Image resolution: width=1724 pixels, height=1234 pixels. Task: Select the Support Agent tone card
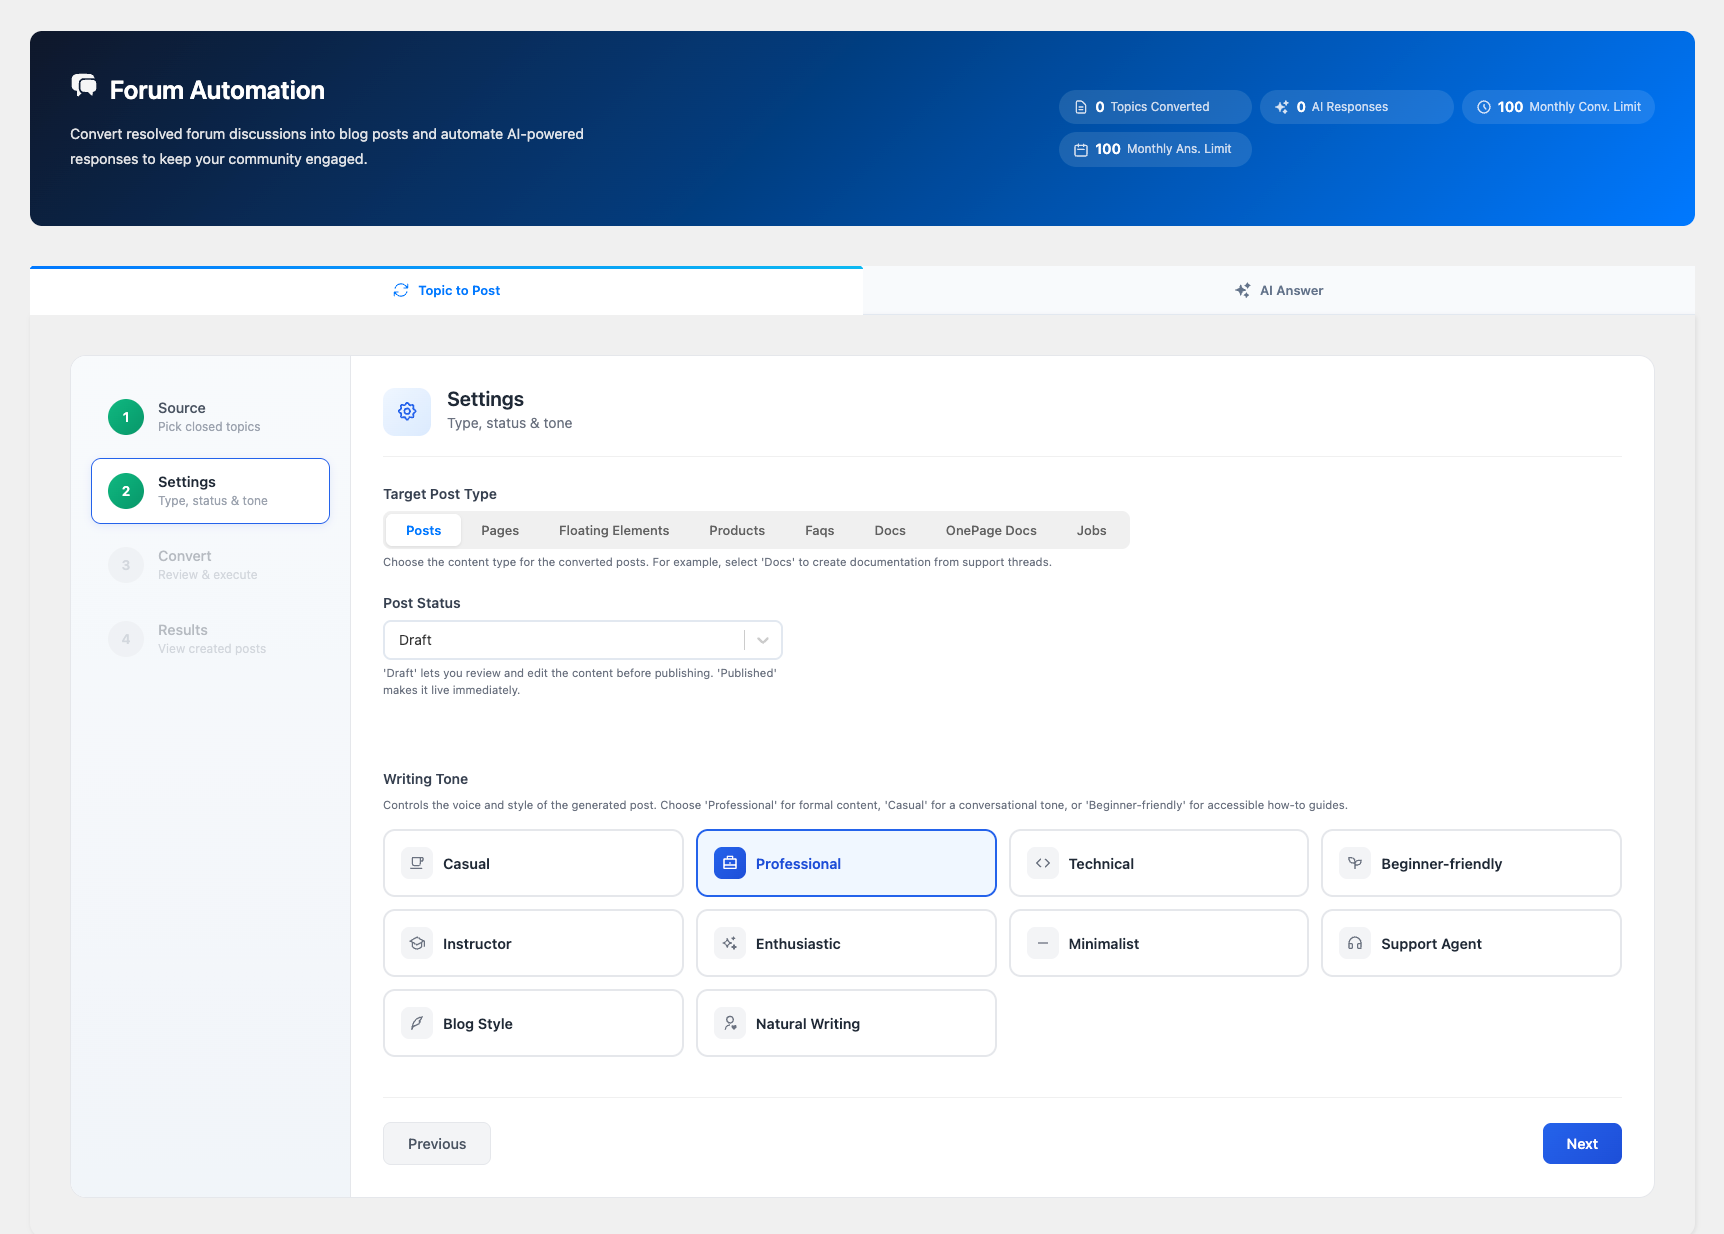click(x=1471, y=943)
